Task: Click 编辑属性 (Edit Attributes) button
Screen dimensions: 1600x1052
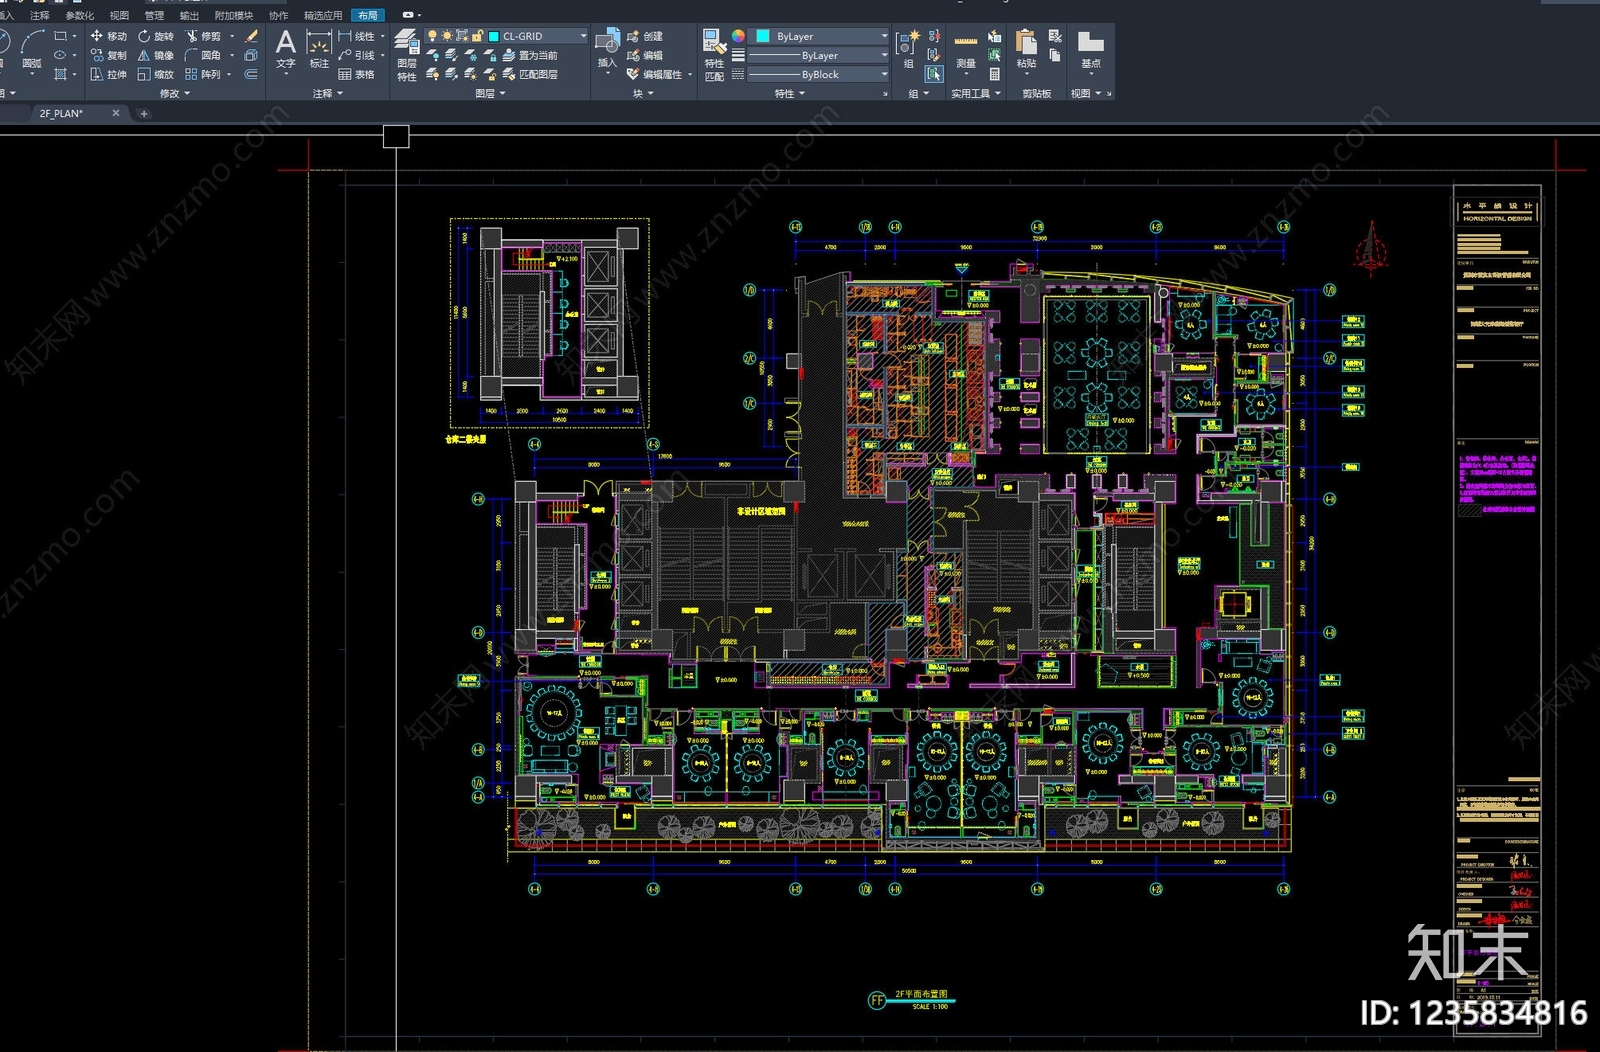Action: point(655,74)
